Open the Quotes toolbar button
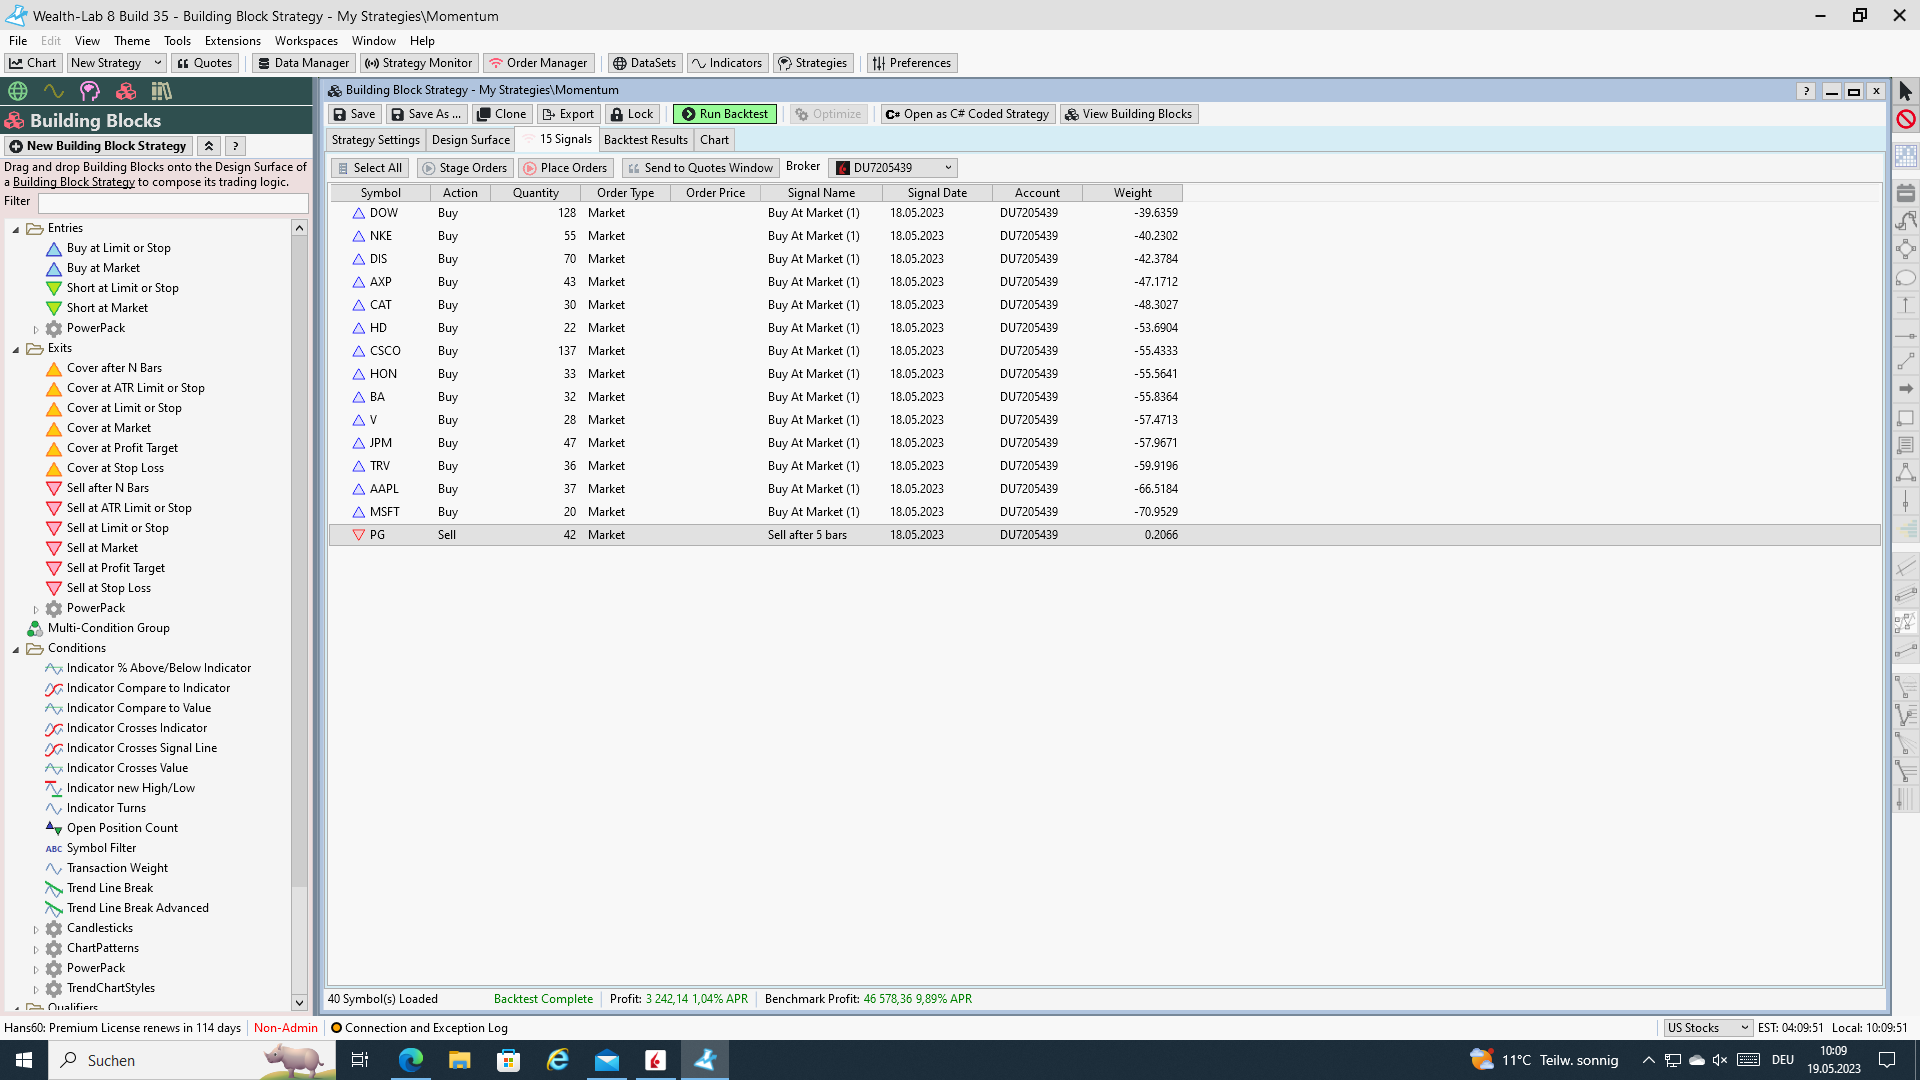 click(204, 63)
